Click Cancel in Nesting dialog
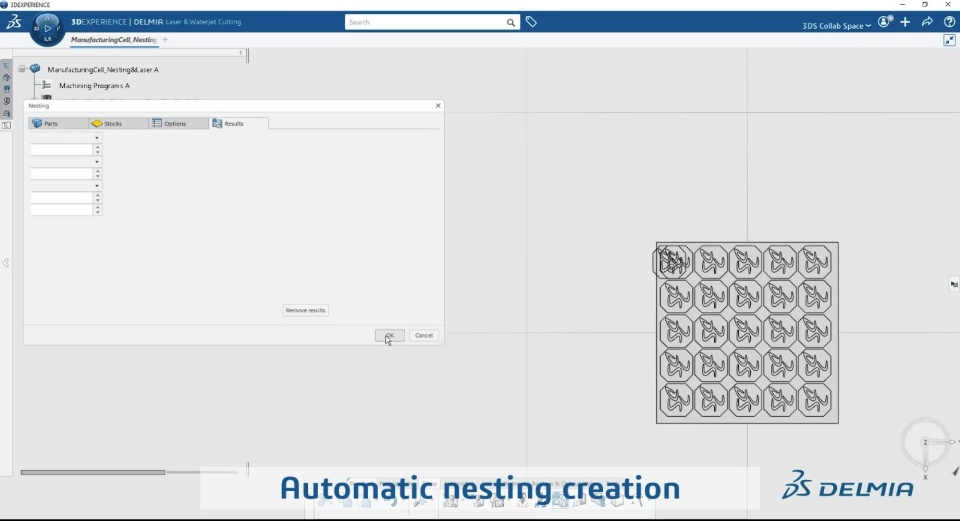The width and height of the screenshot is (960, 521). 424,335
